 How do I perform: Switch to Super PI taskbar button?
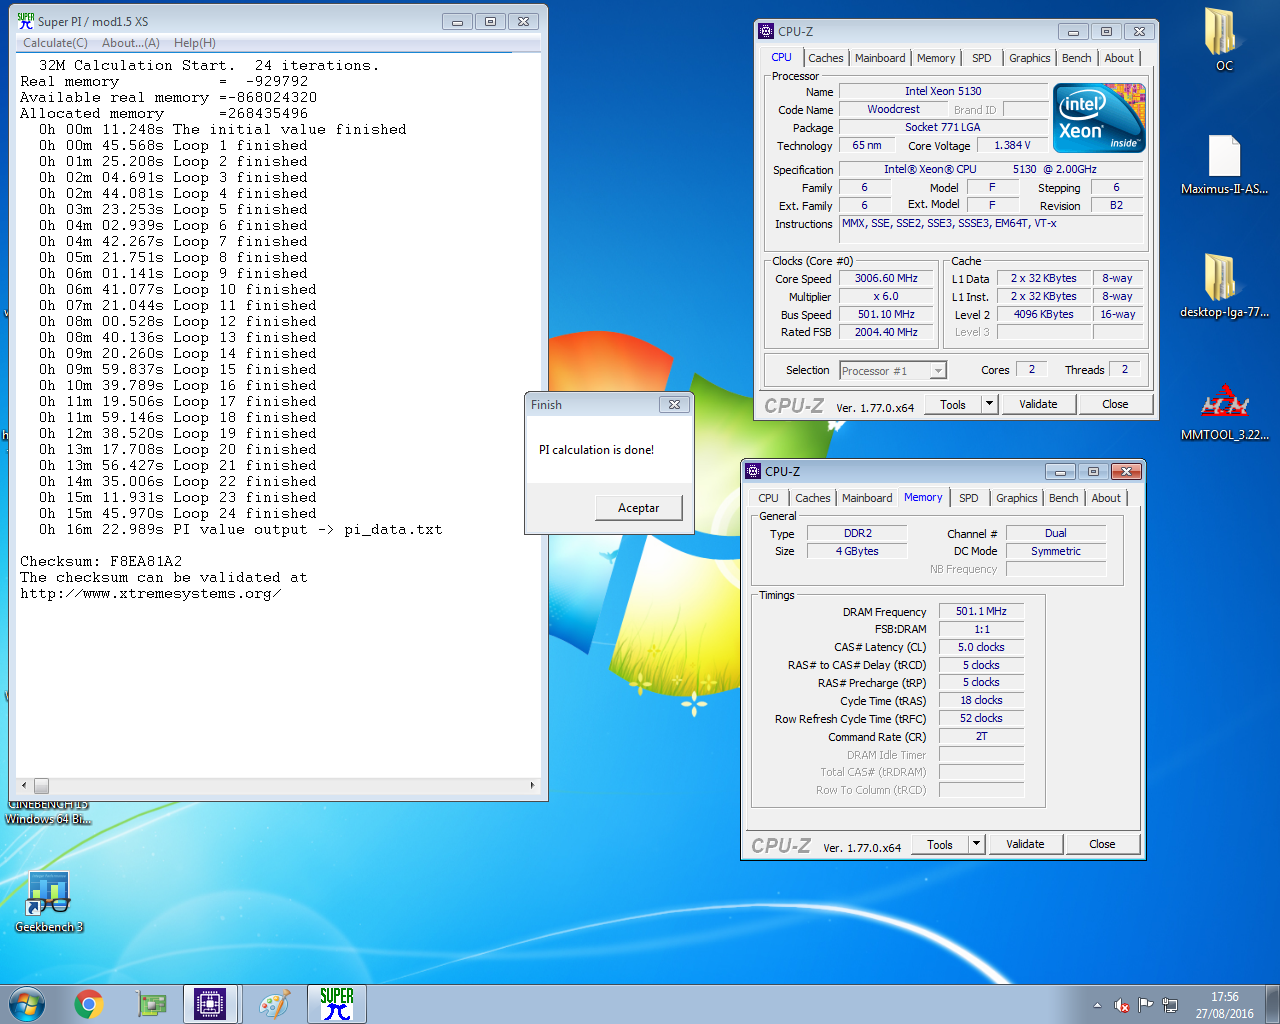[337, 1004]
